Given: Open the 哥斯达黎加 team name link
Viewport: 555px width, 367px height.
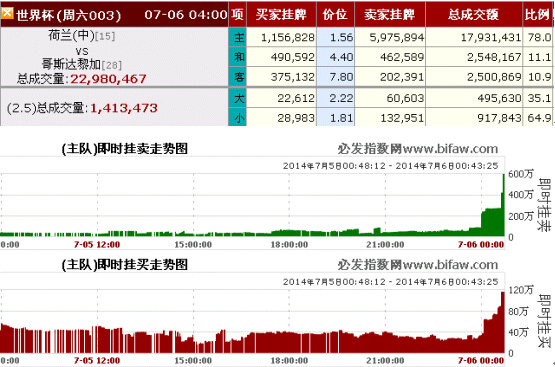Looking at the screenshot, I should pyautogui.click(x=71, y=64).
